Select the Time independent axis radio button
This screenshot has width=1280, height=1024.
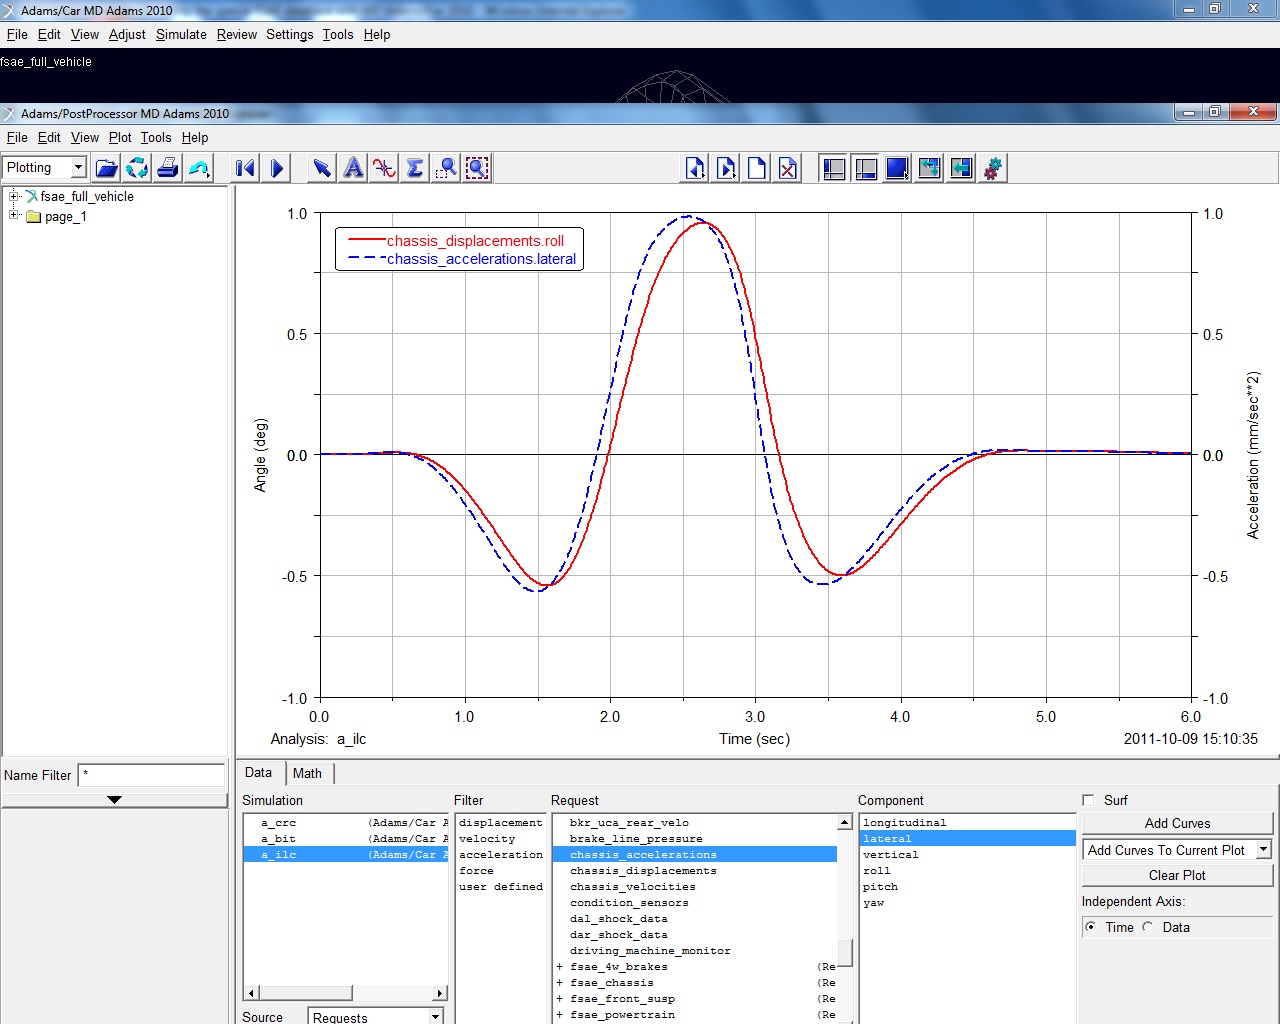[1091, 927]
